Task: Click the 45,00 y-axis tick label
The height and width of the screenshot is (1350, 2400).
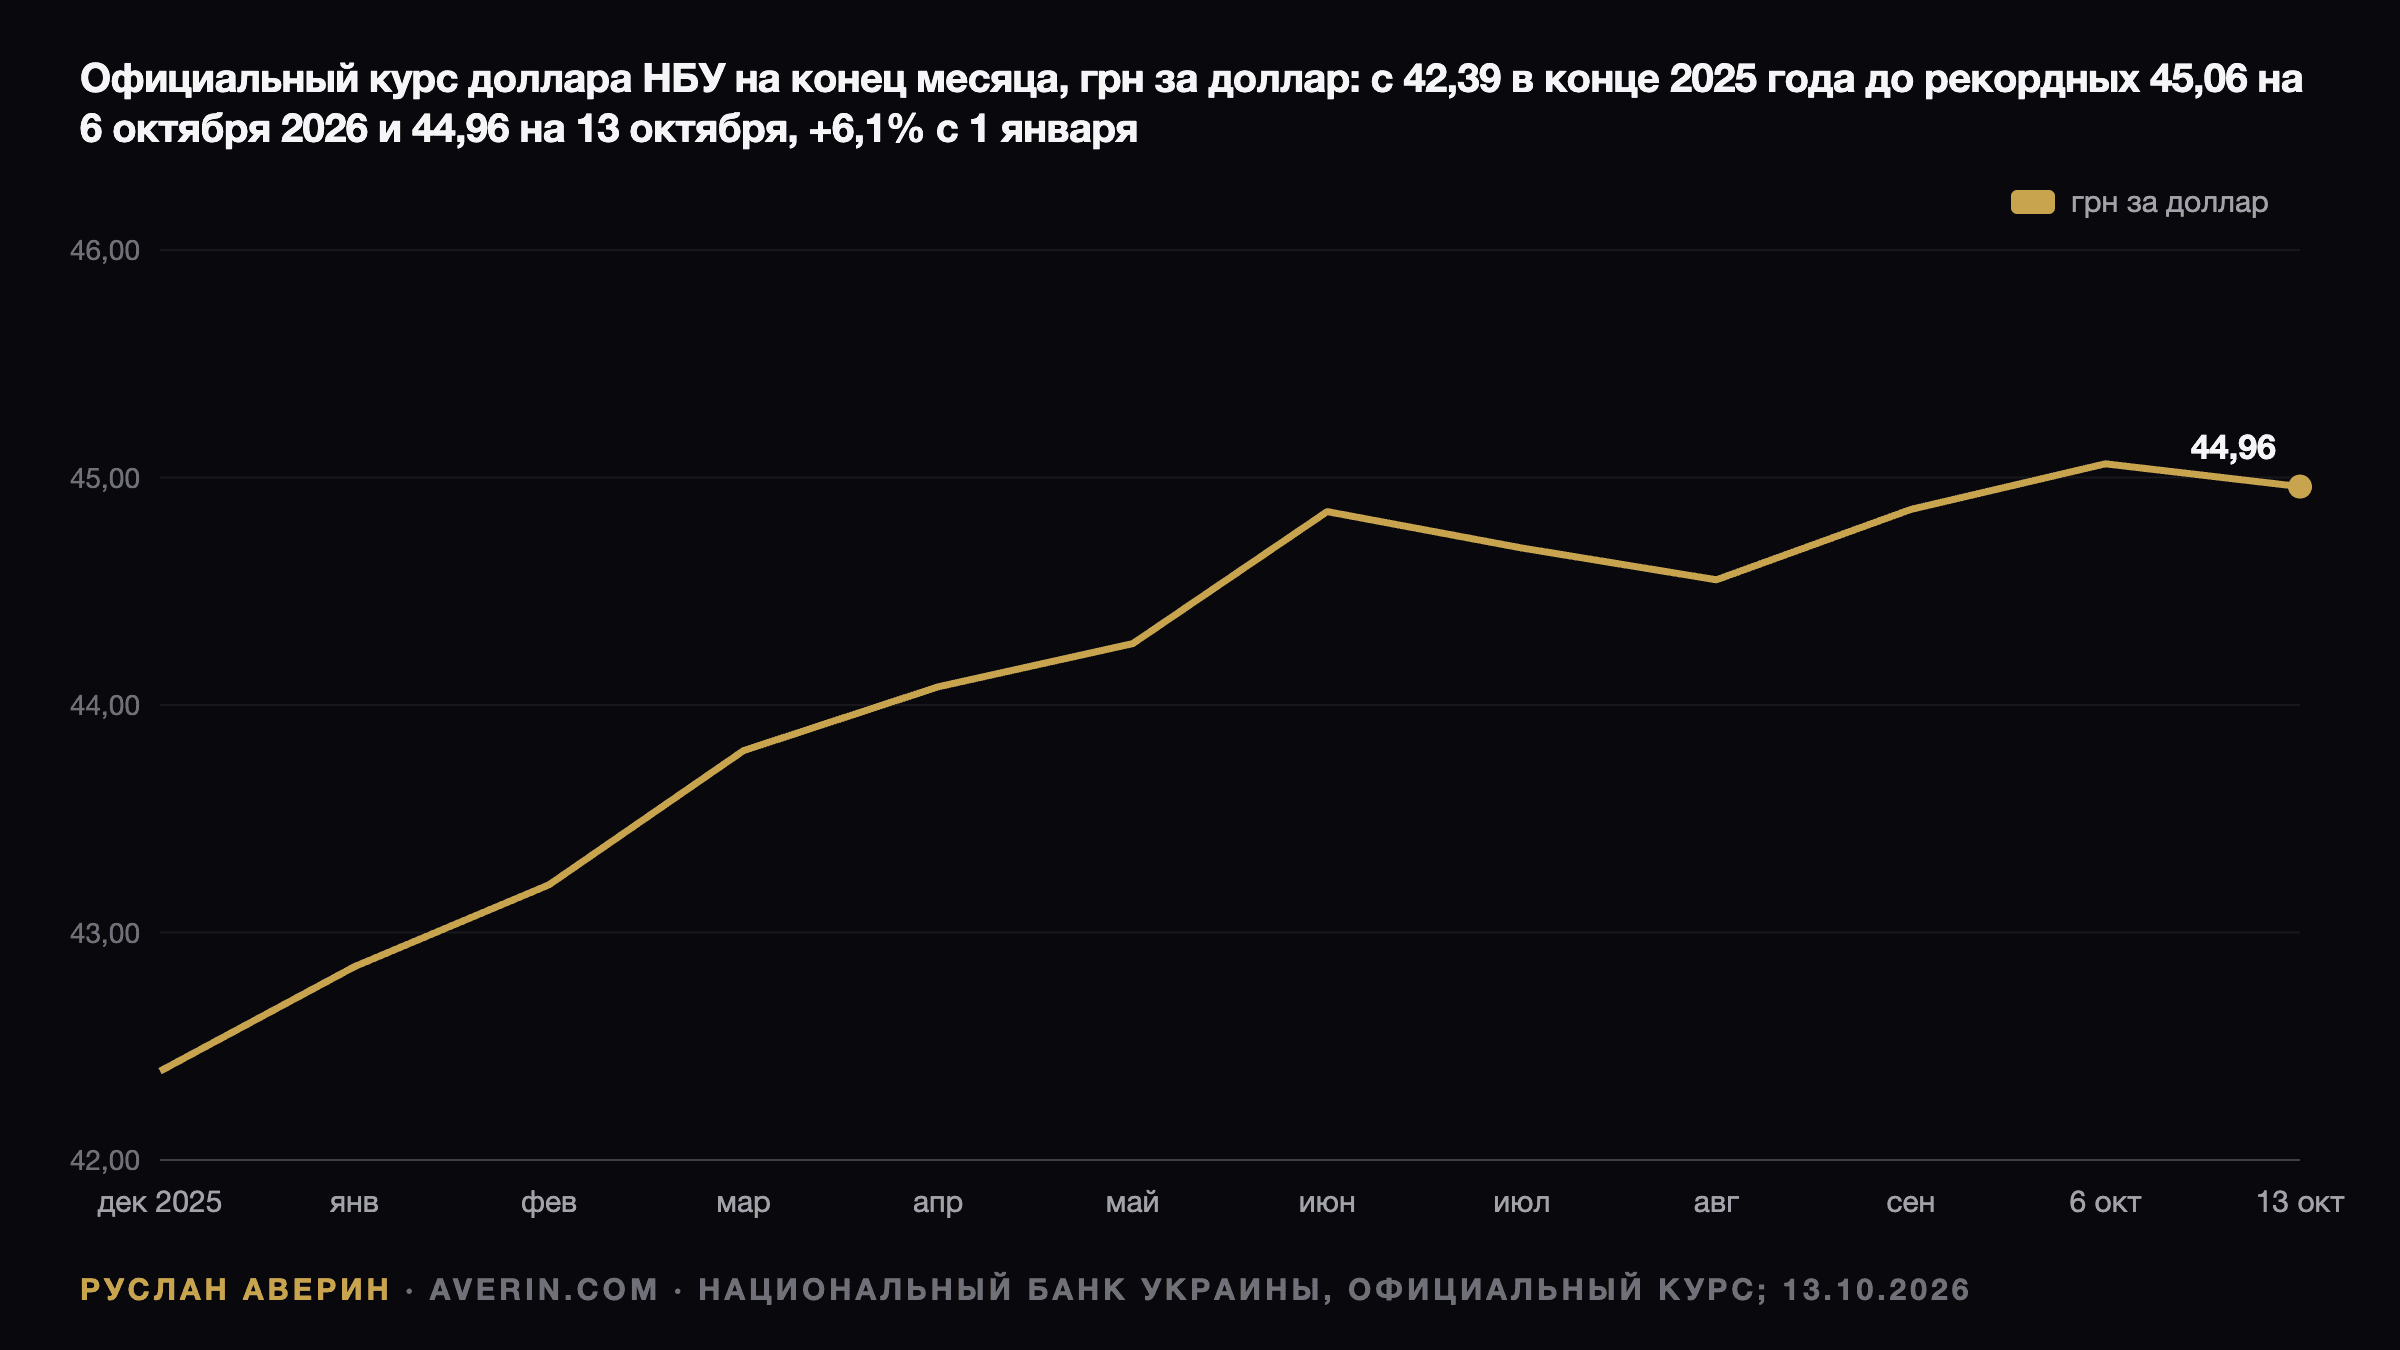Action: 104,478
